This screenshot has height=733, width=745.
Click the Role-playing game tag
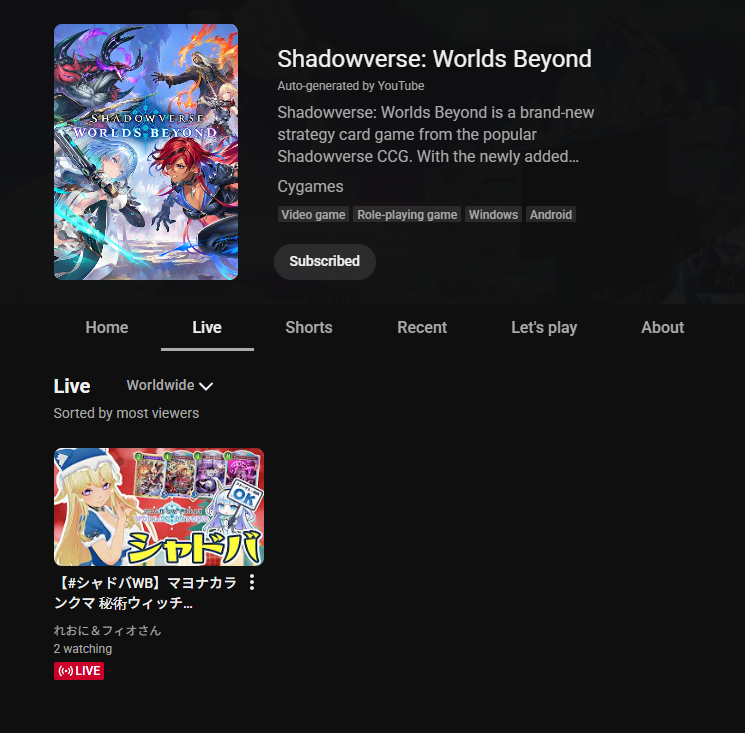click(407, 214)
